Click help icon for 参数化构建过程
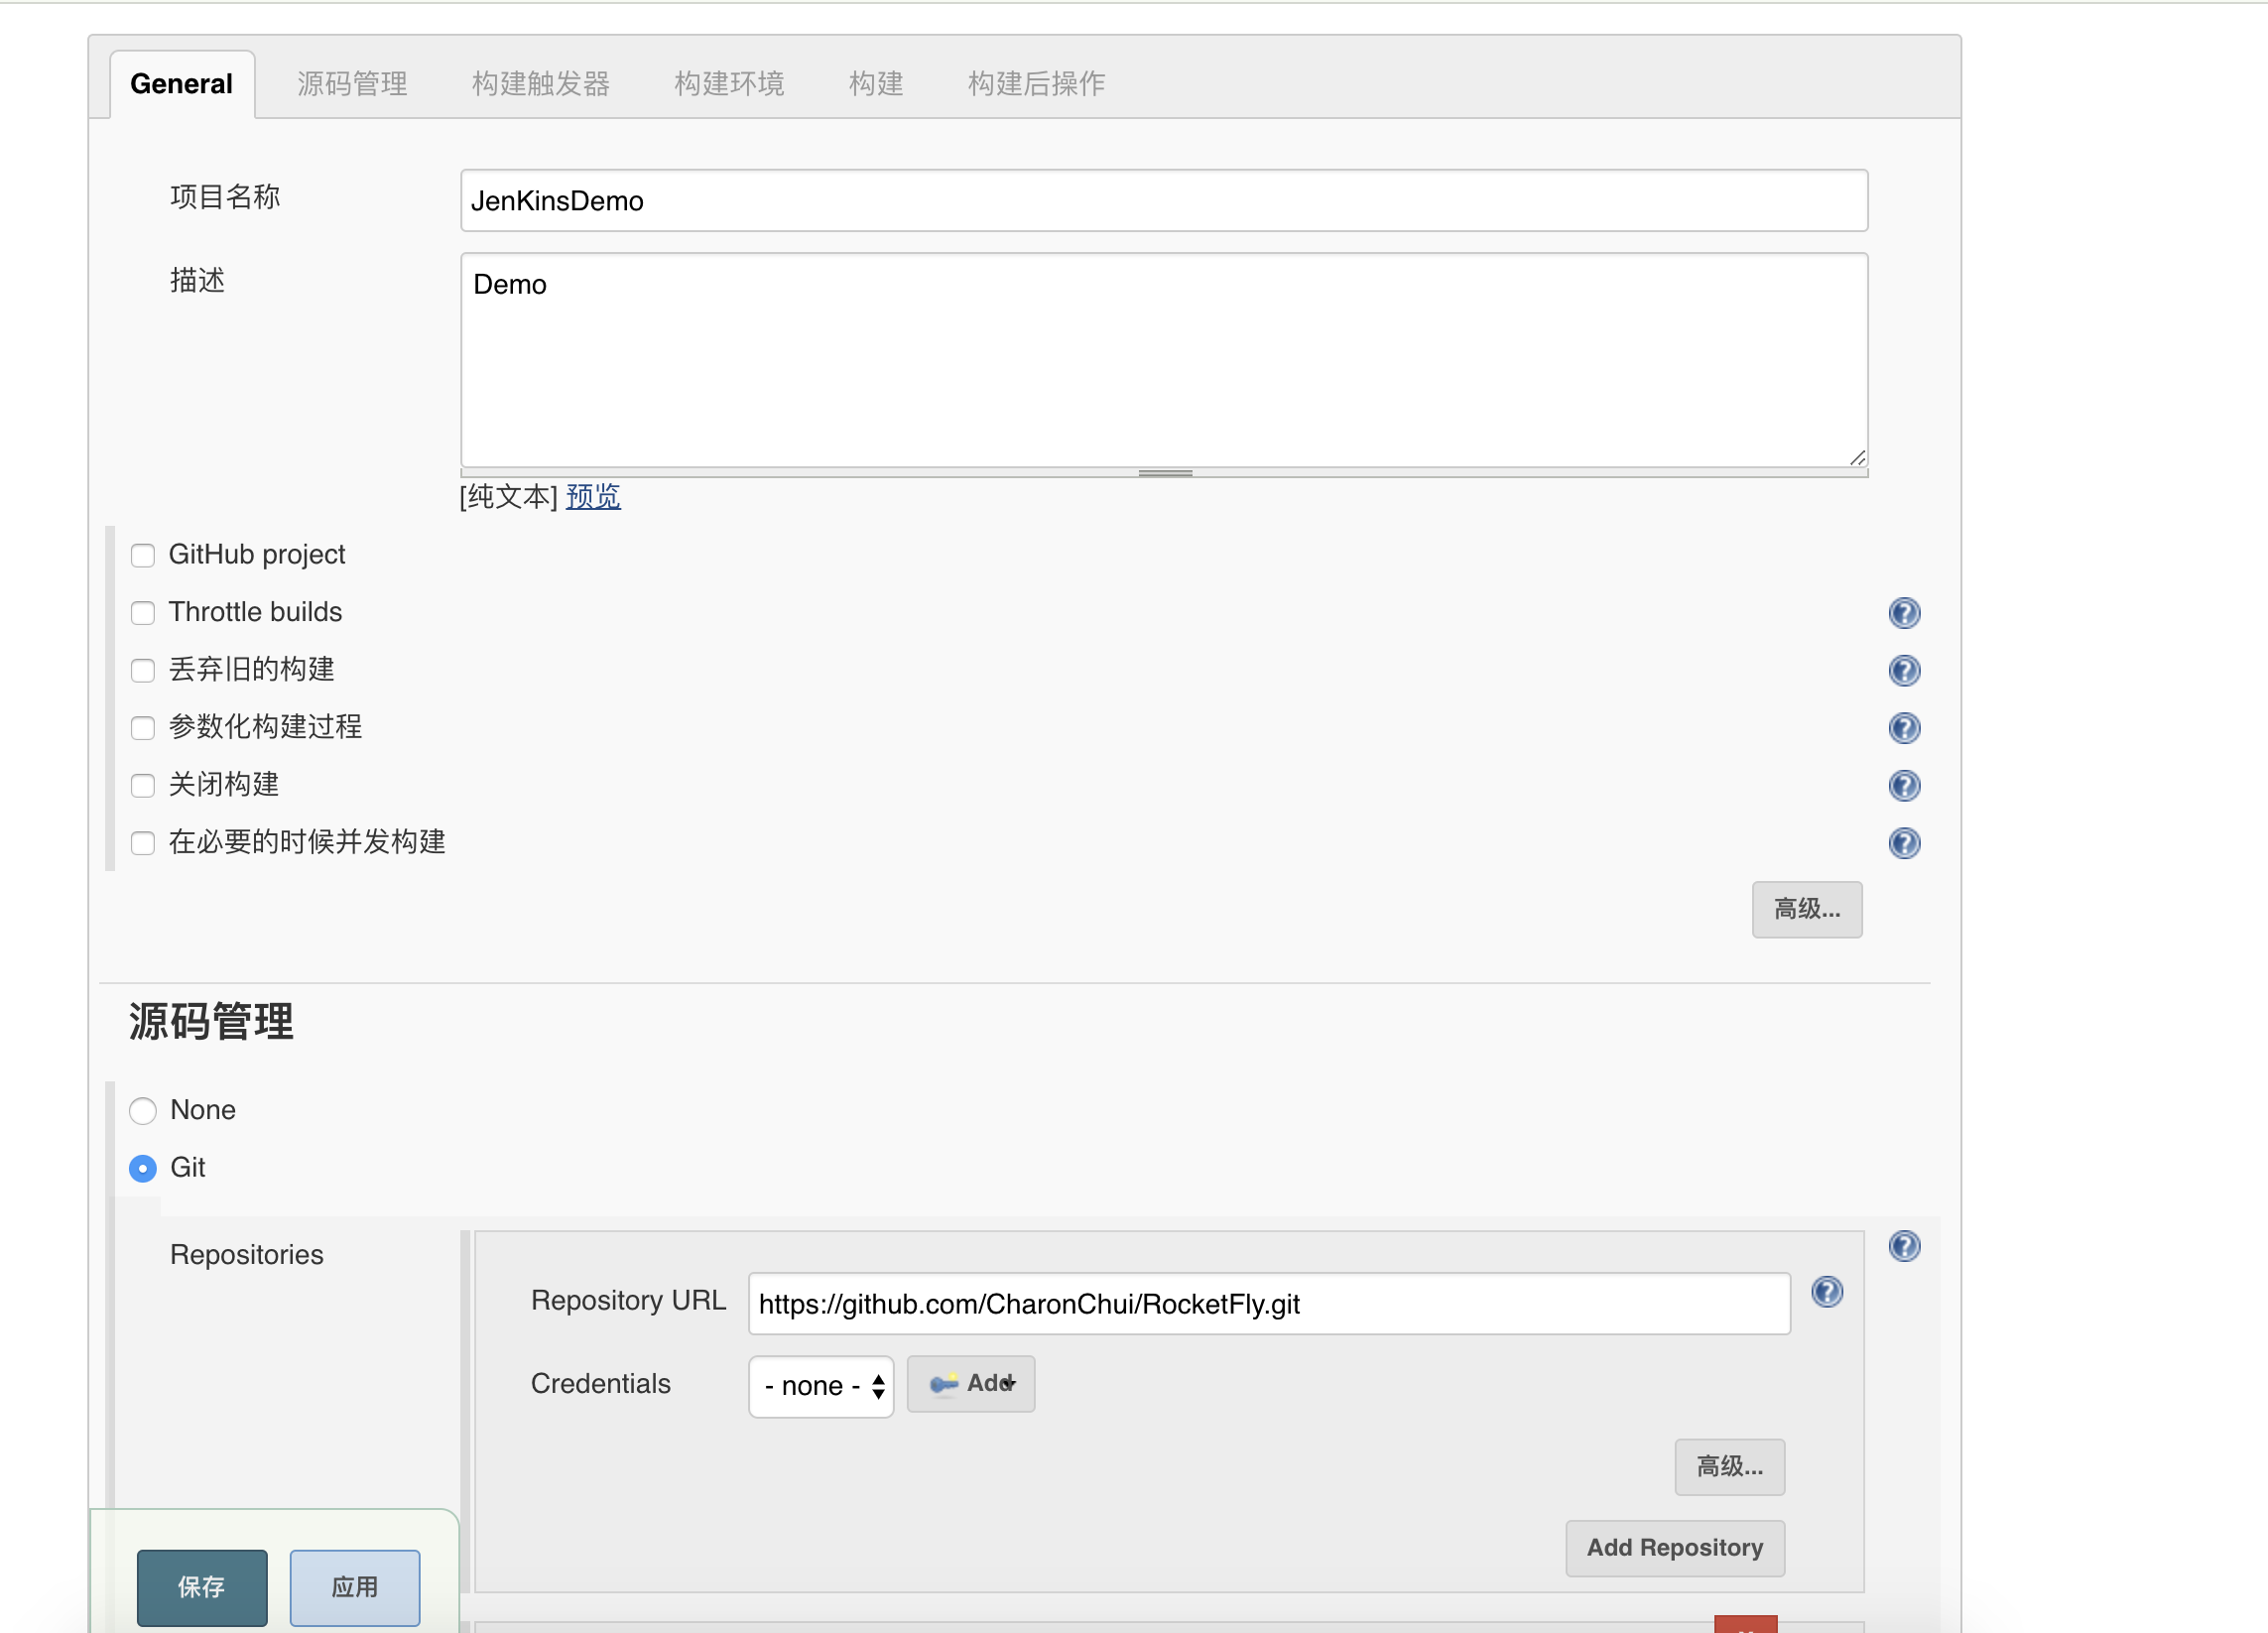Screen dimensions: 2268x1633 coord(1903,727)
